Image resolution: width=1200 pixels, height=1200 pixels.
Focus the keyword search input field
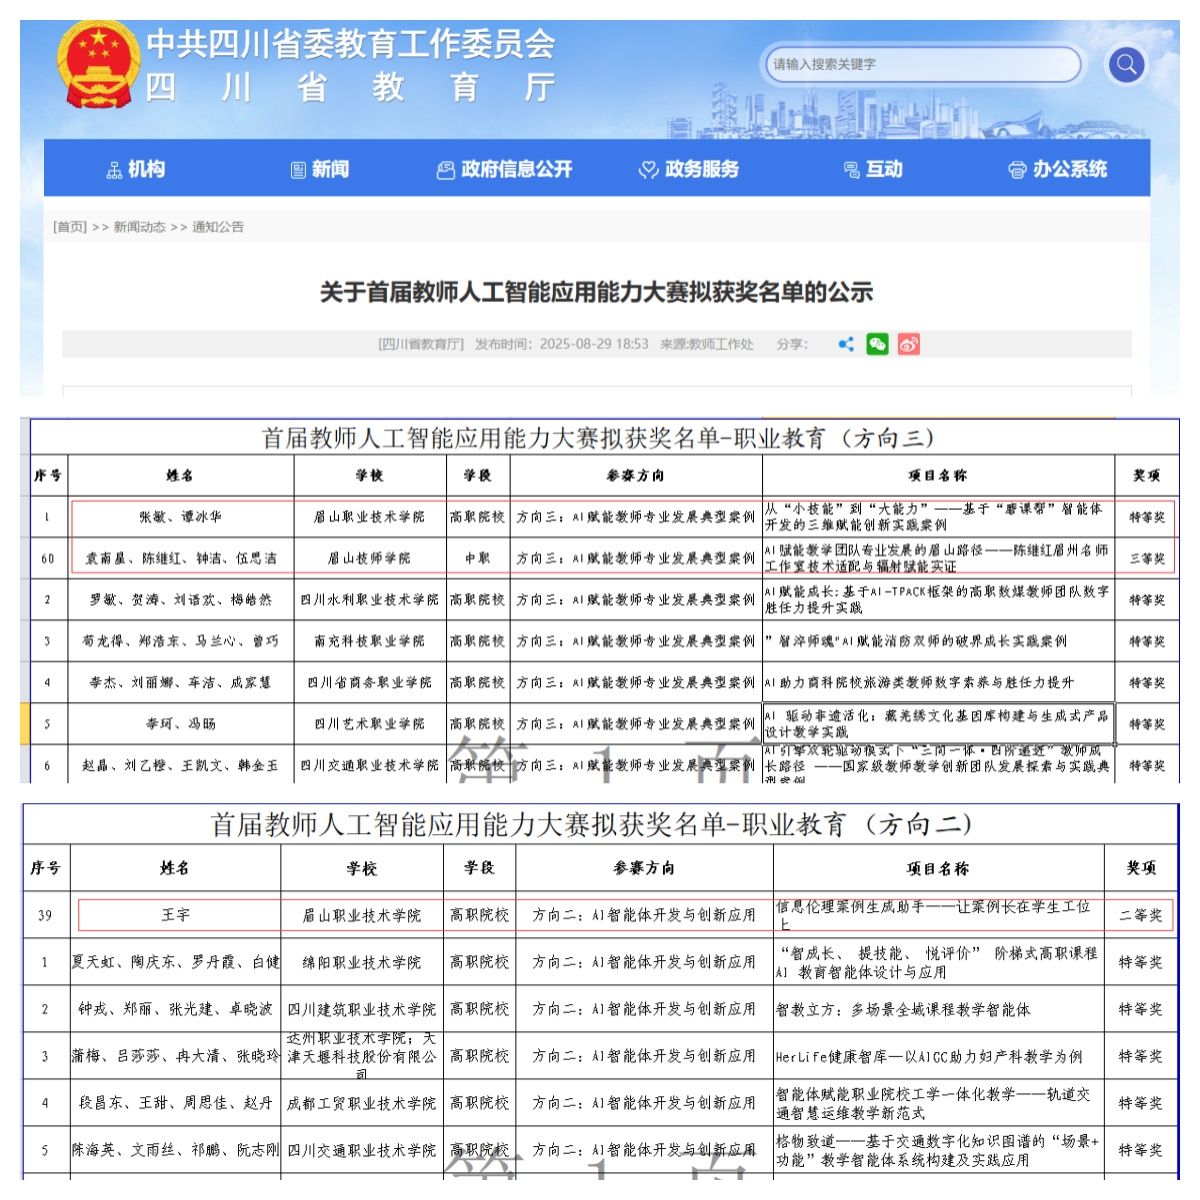point(920,65)
